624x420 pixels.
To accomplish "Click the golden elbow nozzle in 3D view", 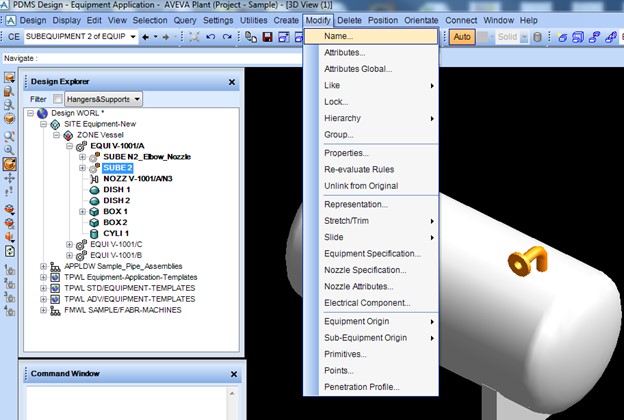I will coord(524,262).
